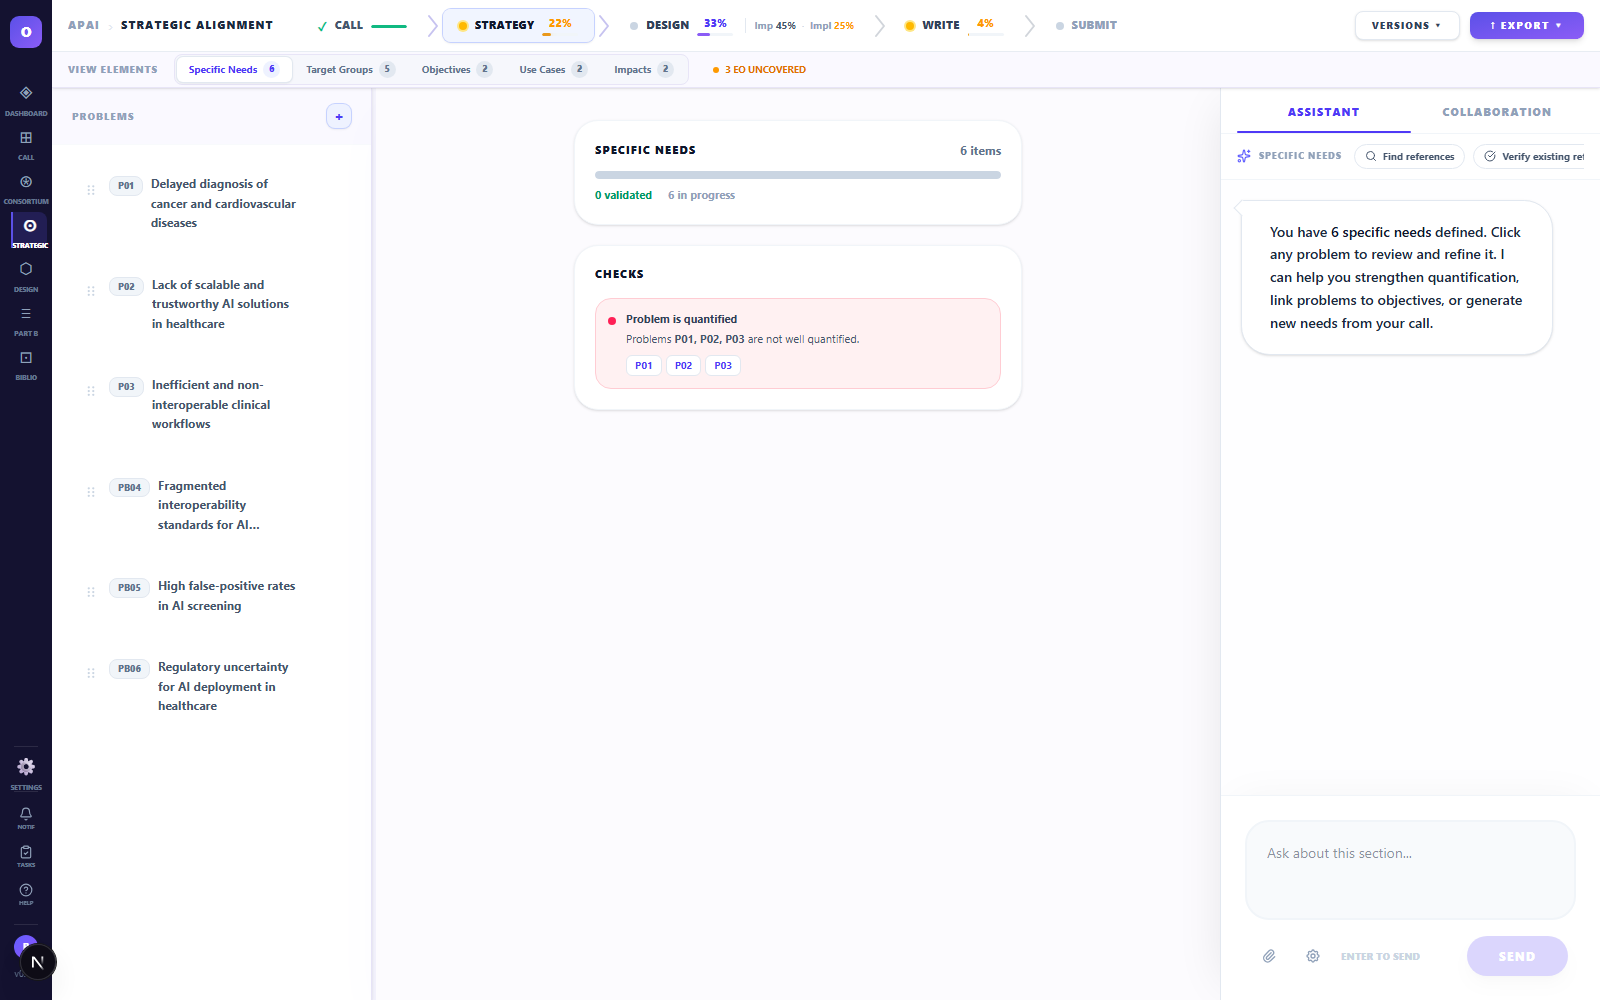Image resolution: width=1600 pixels, height=1000 pixels.
Task: Switch to the Collaboration tab
Action: coord(1496,112)
